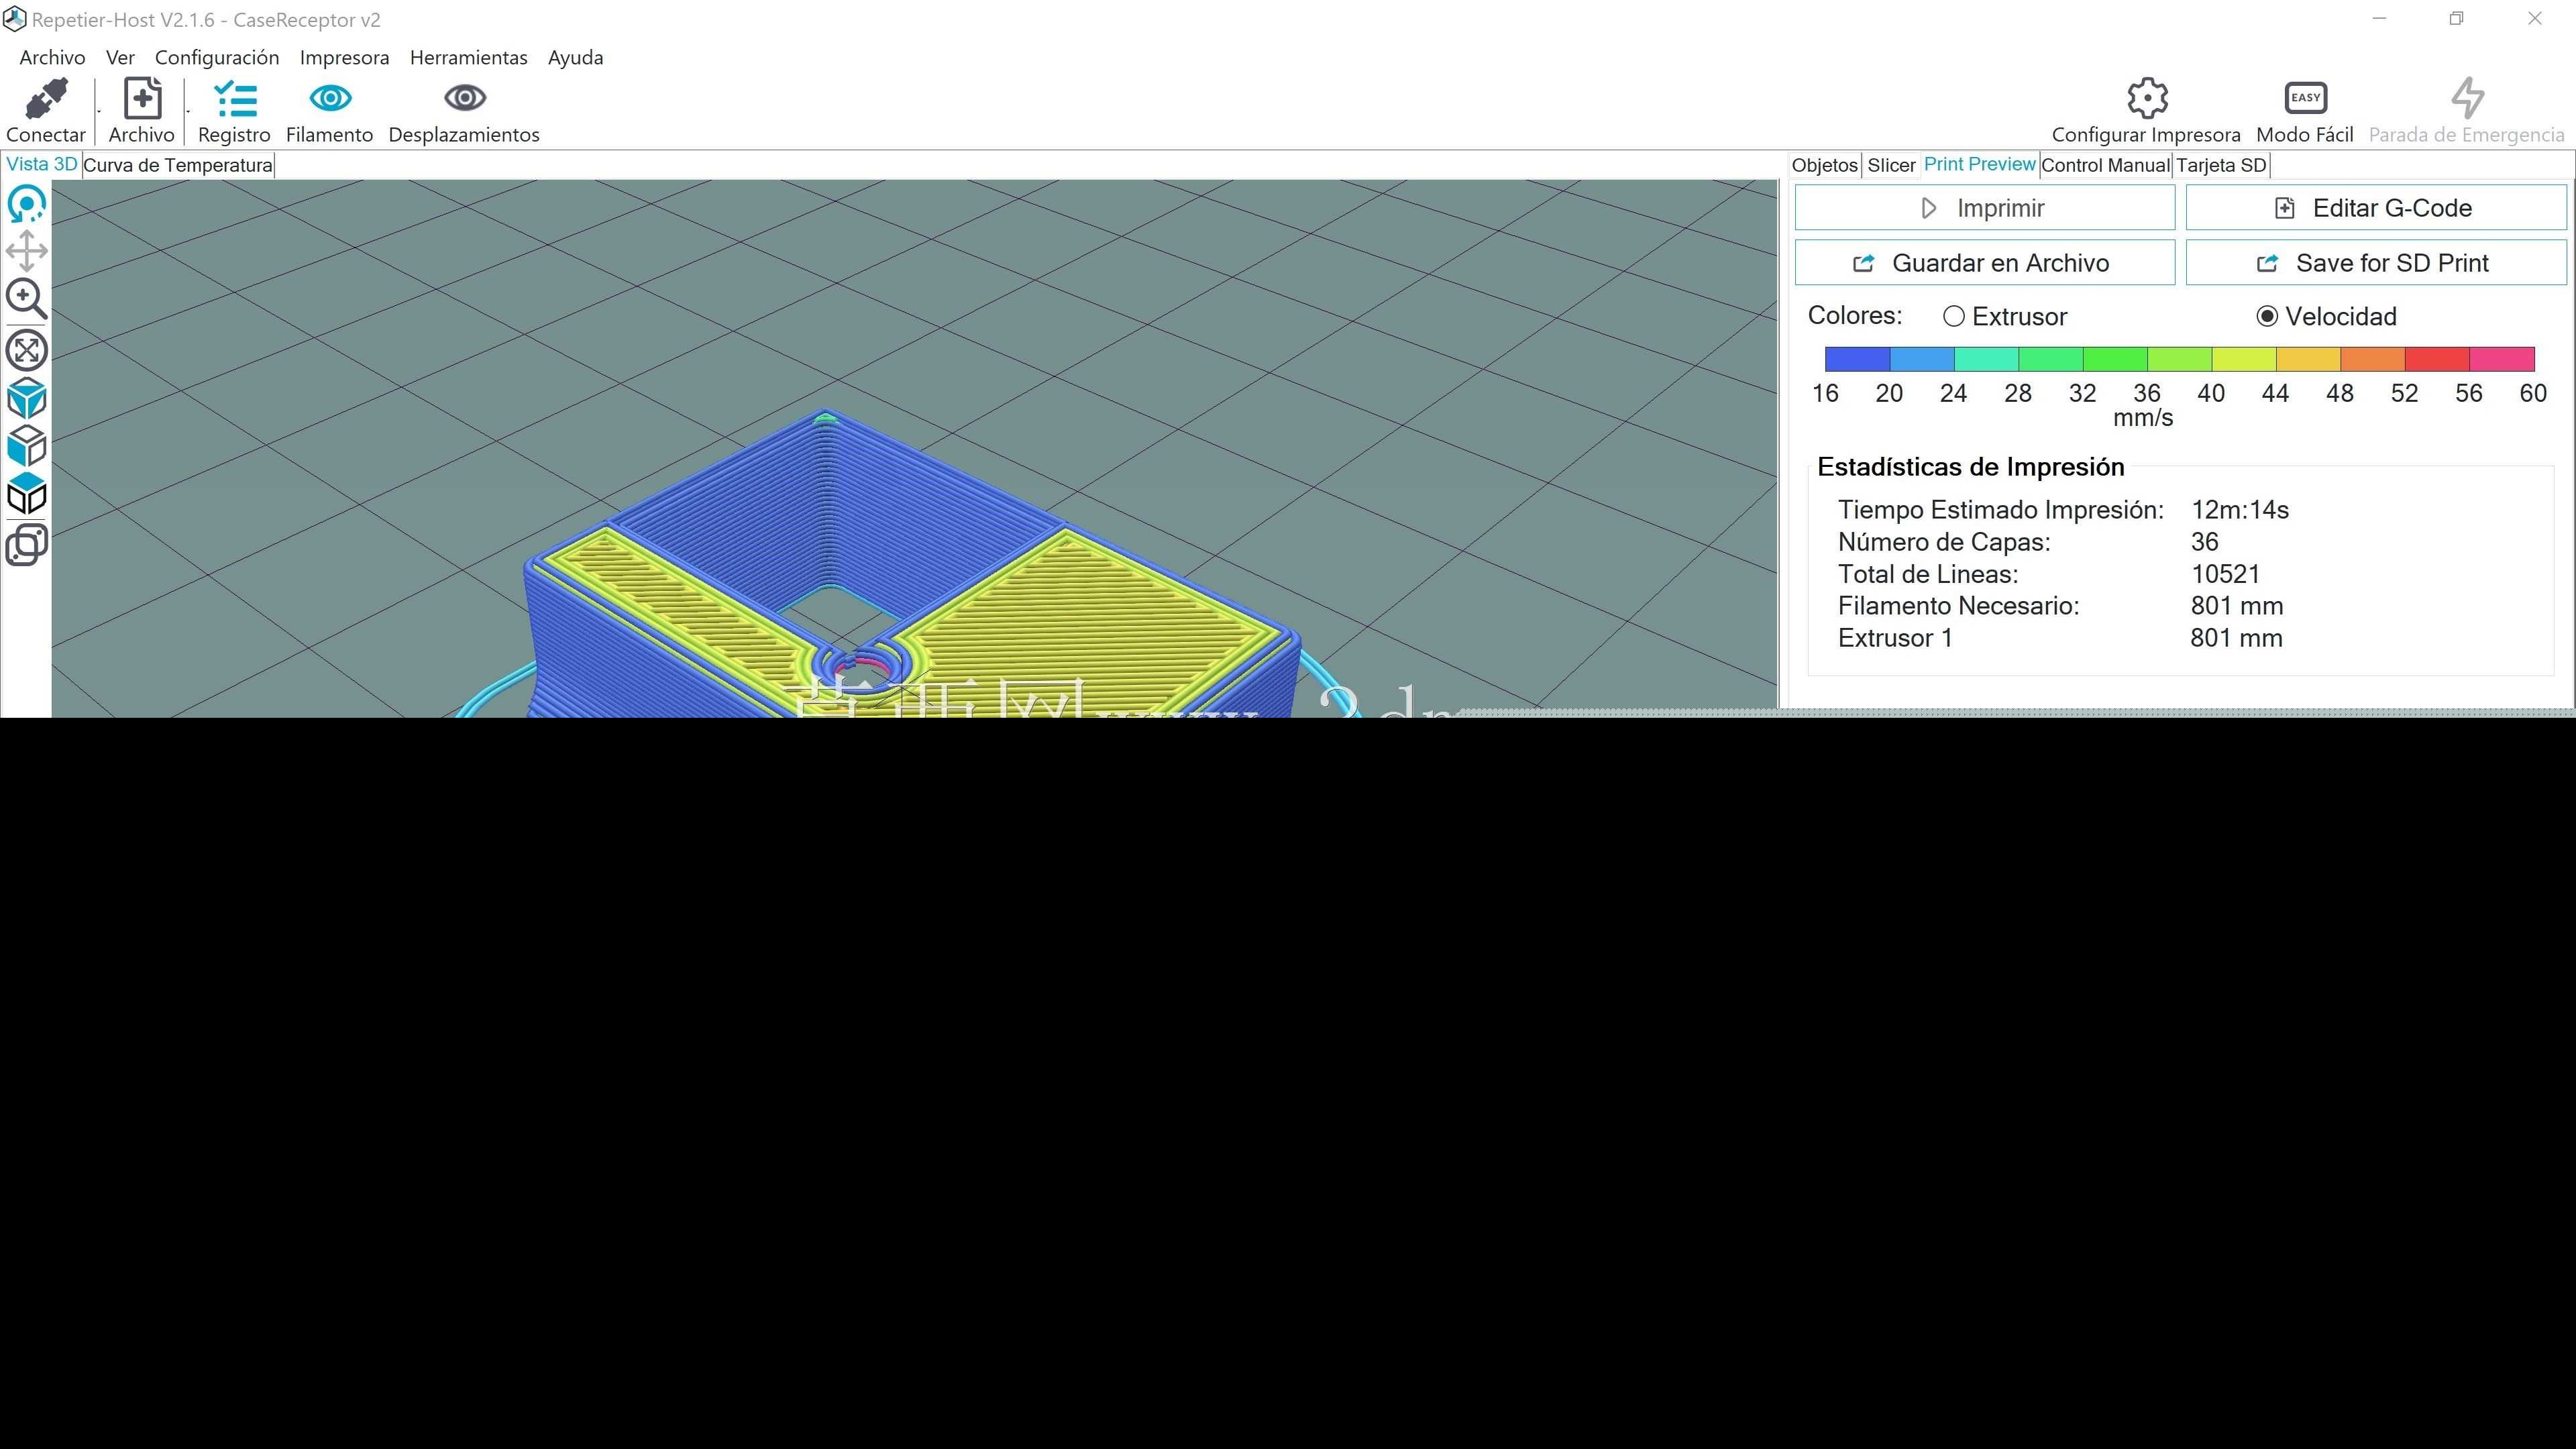Viewport: 2576px width, 1449px height.
Task: Switch to Curva de Temperatura tab
Action: tap(178, 165)
